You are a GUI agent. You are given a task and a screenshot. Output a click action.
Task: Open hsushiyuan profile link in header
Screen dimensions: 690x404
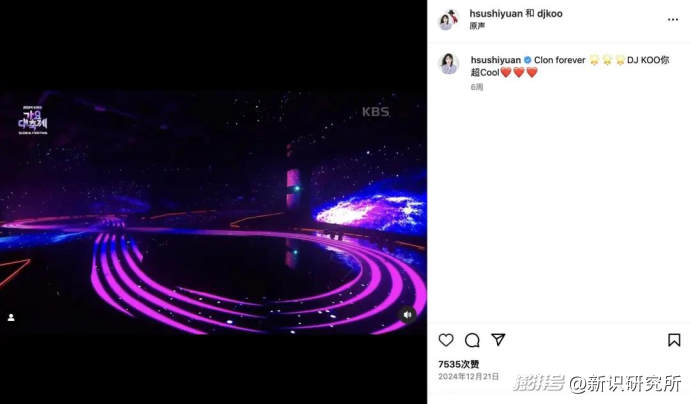point(495,14)
